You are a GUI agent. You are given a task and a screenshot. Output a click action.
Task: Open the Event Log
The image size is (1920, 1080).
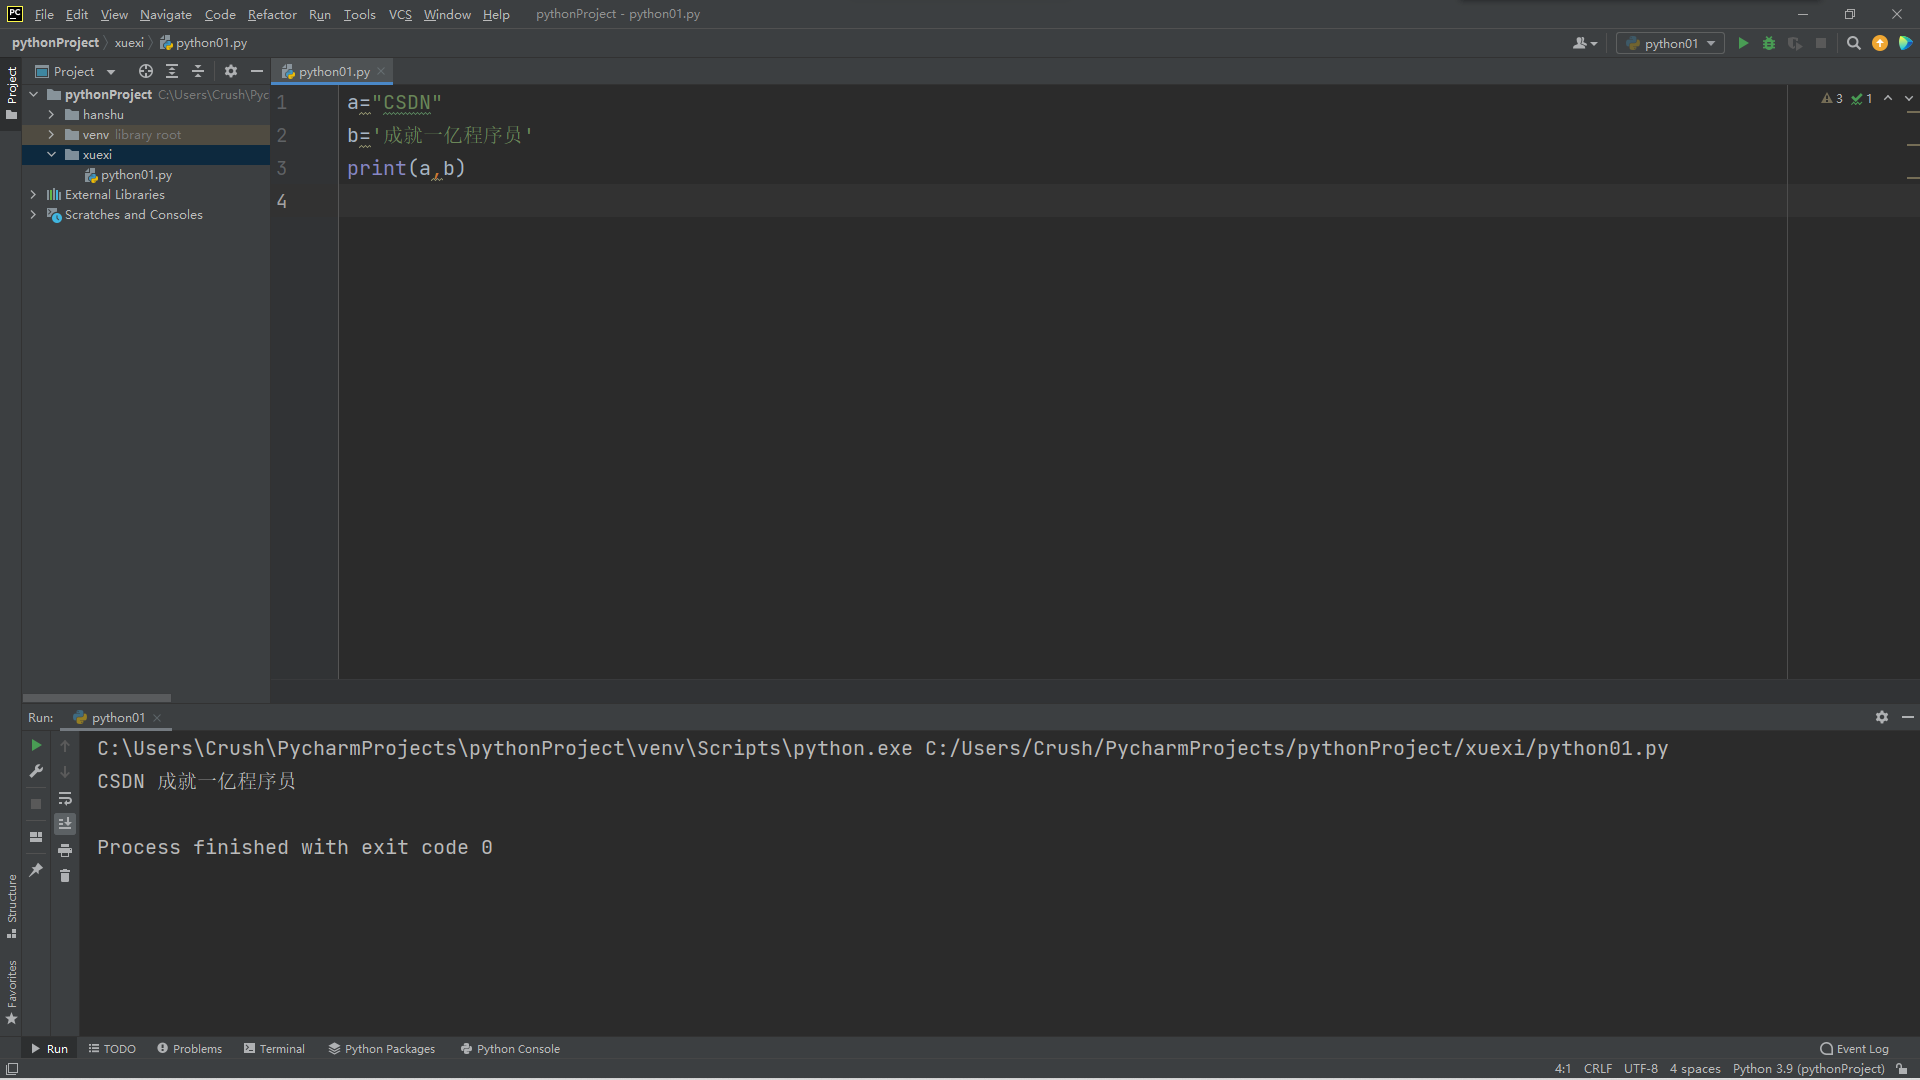[1854, 1048]
